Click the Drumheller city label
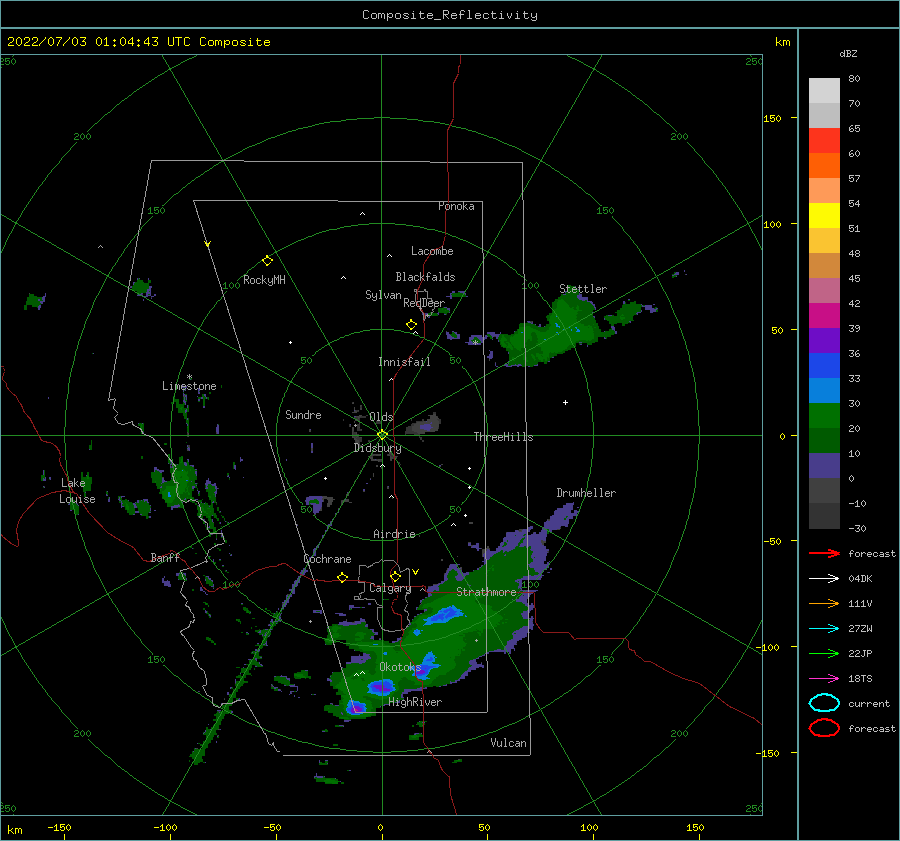 586,493
